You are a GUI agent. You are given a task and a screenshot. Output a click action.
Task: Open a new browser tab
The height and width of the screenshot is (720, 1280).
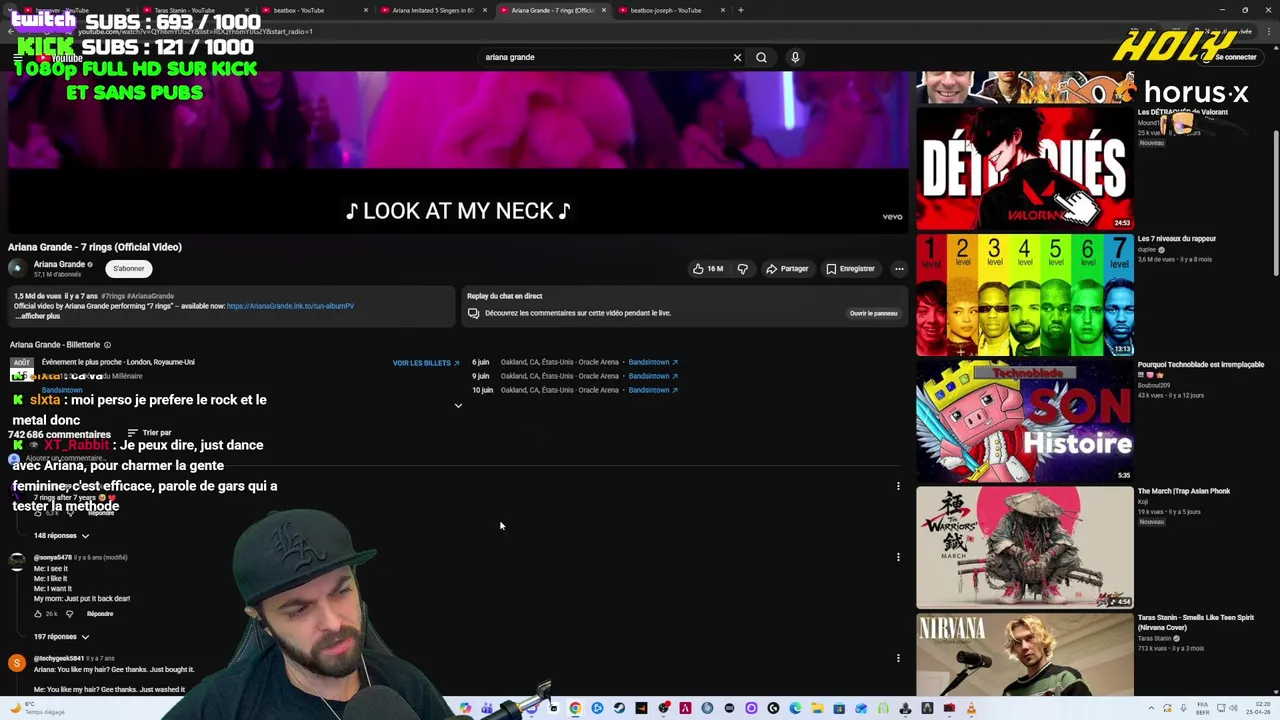click(740, 10)
